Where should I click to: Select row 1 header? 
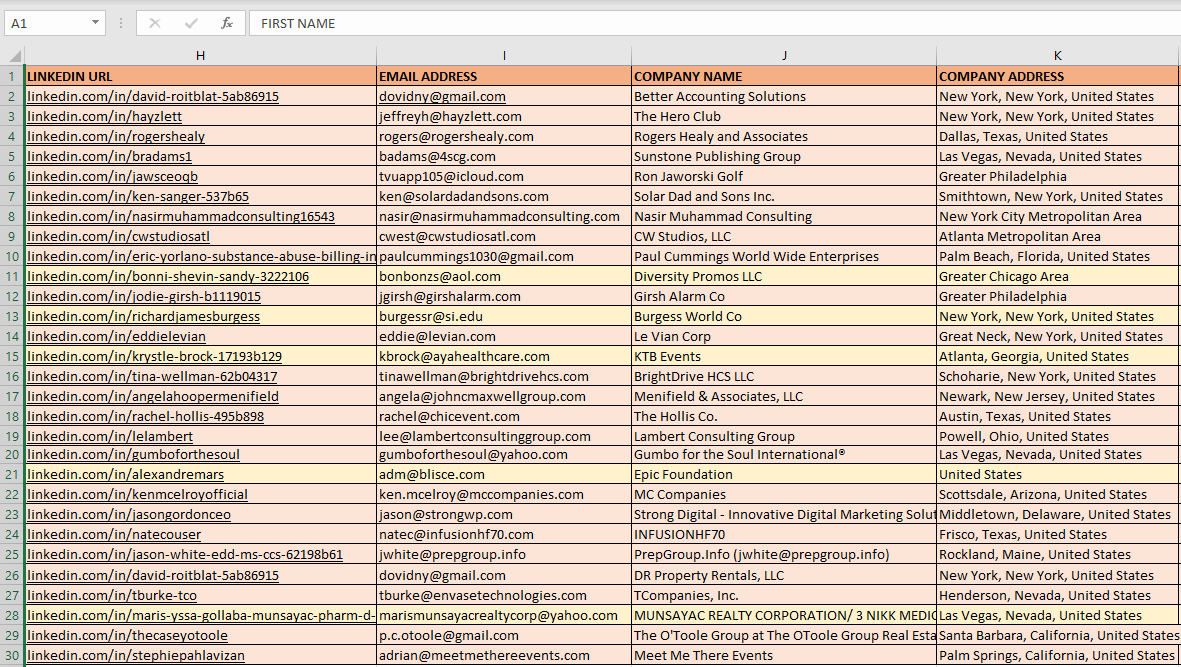point(12,76)
